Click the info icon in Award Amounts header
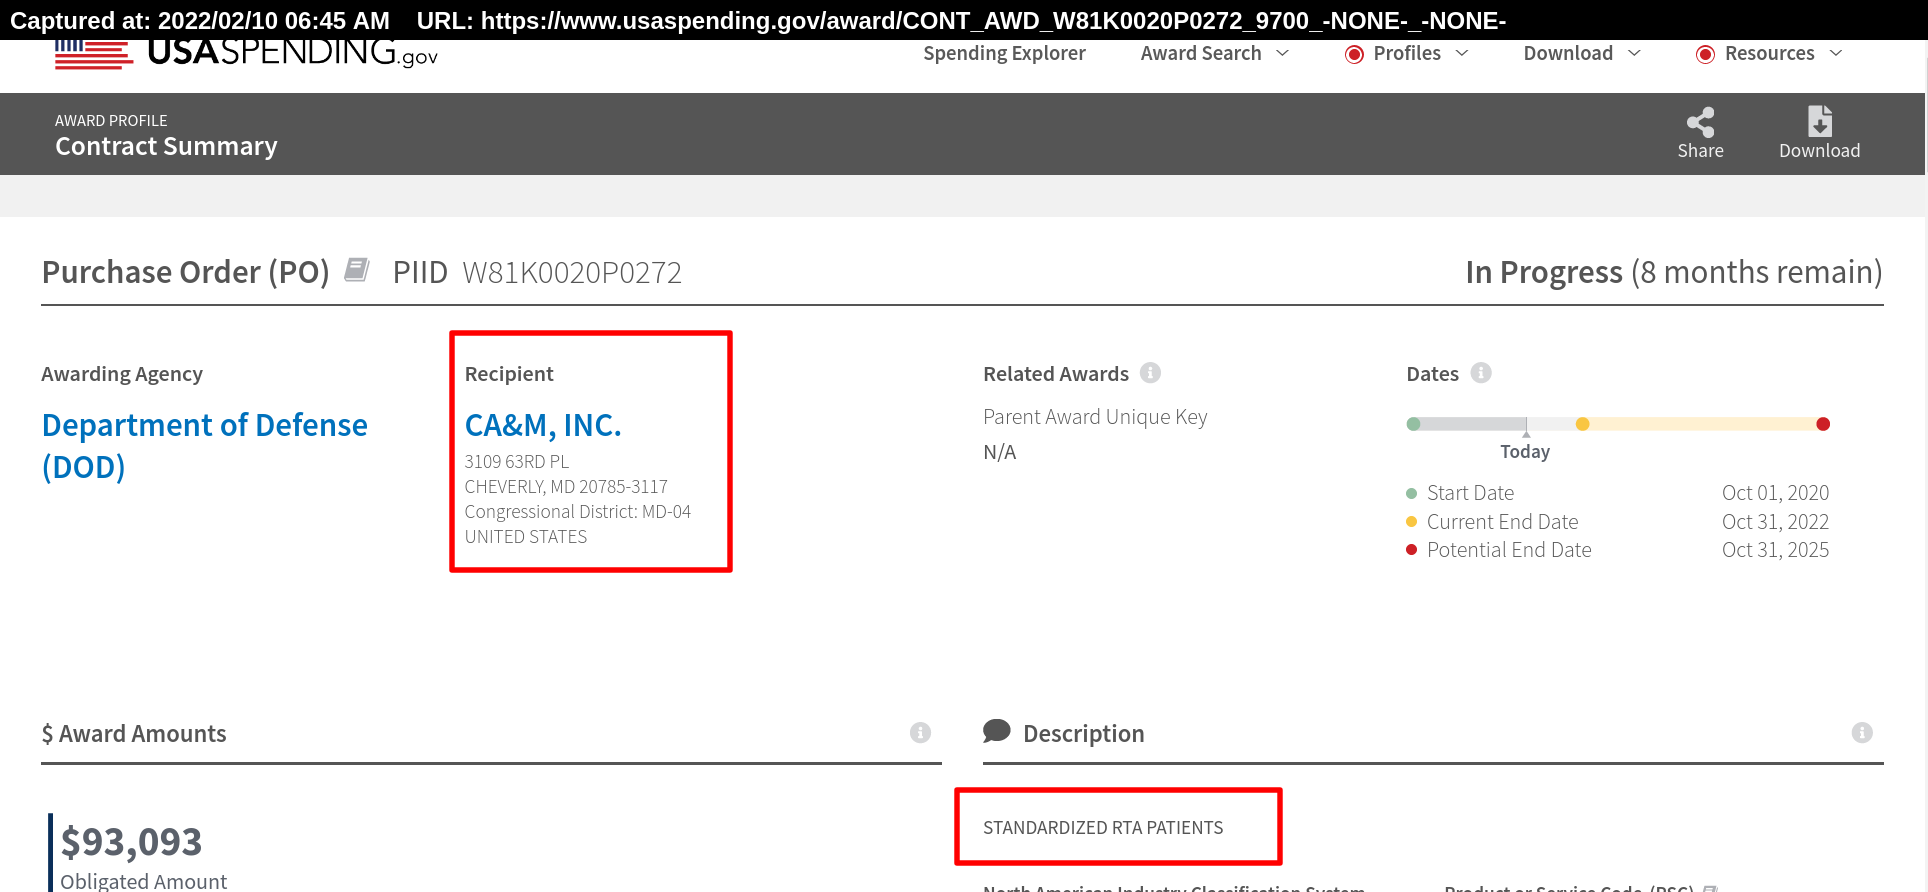Viewport: 1928px width, 892px height. pos(920,733)
